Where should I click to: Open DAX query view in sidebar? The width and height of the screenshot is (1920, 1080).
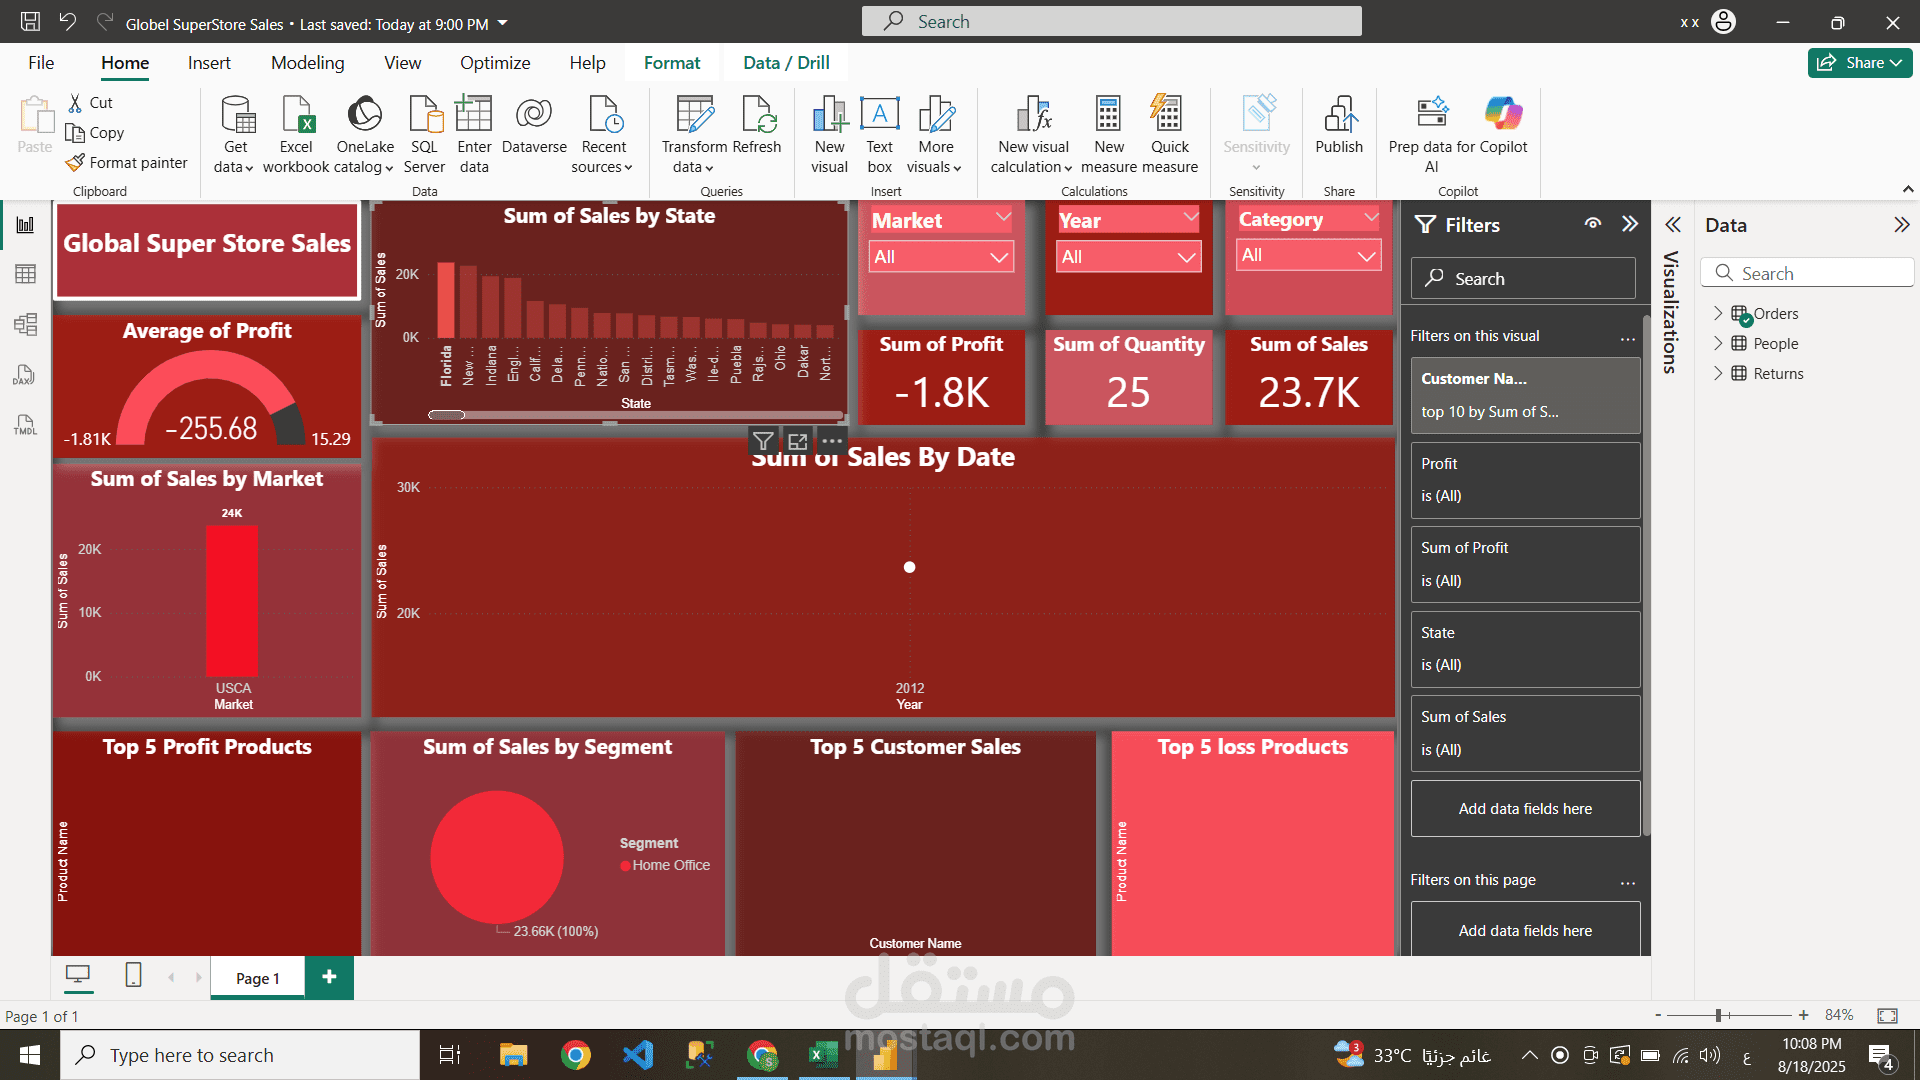[25, 375]
